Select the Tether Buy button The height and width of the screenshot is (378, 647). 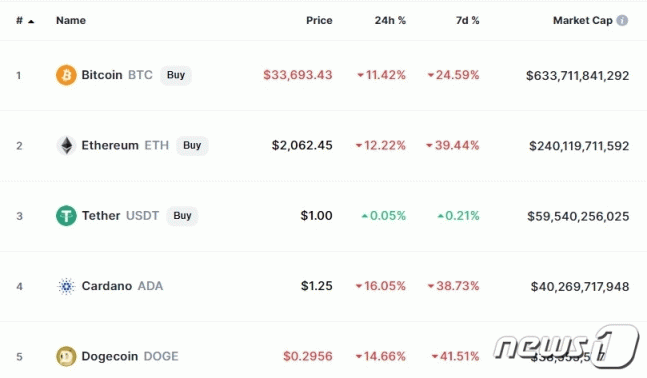[182, 216]
